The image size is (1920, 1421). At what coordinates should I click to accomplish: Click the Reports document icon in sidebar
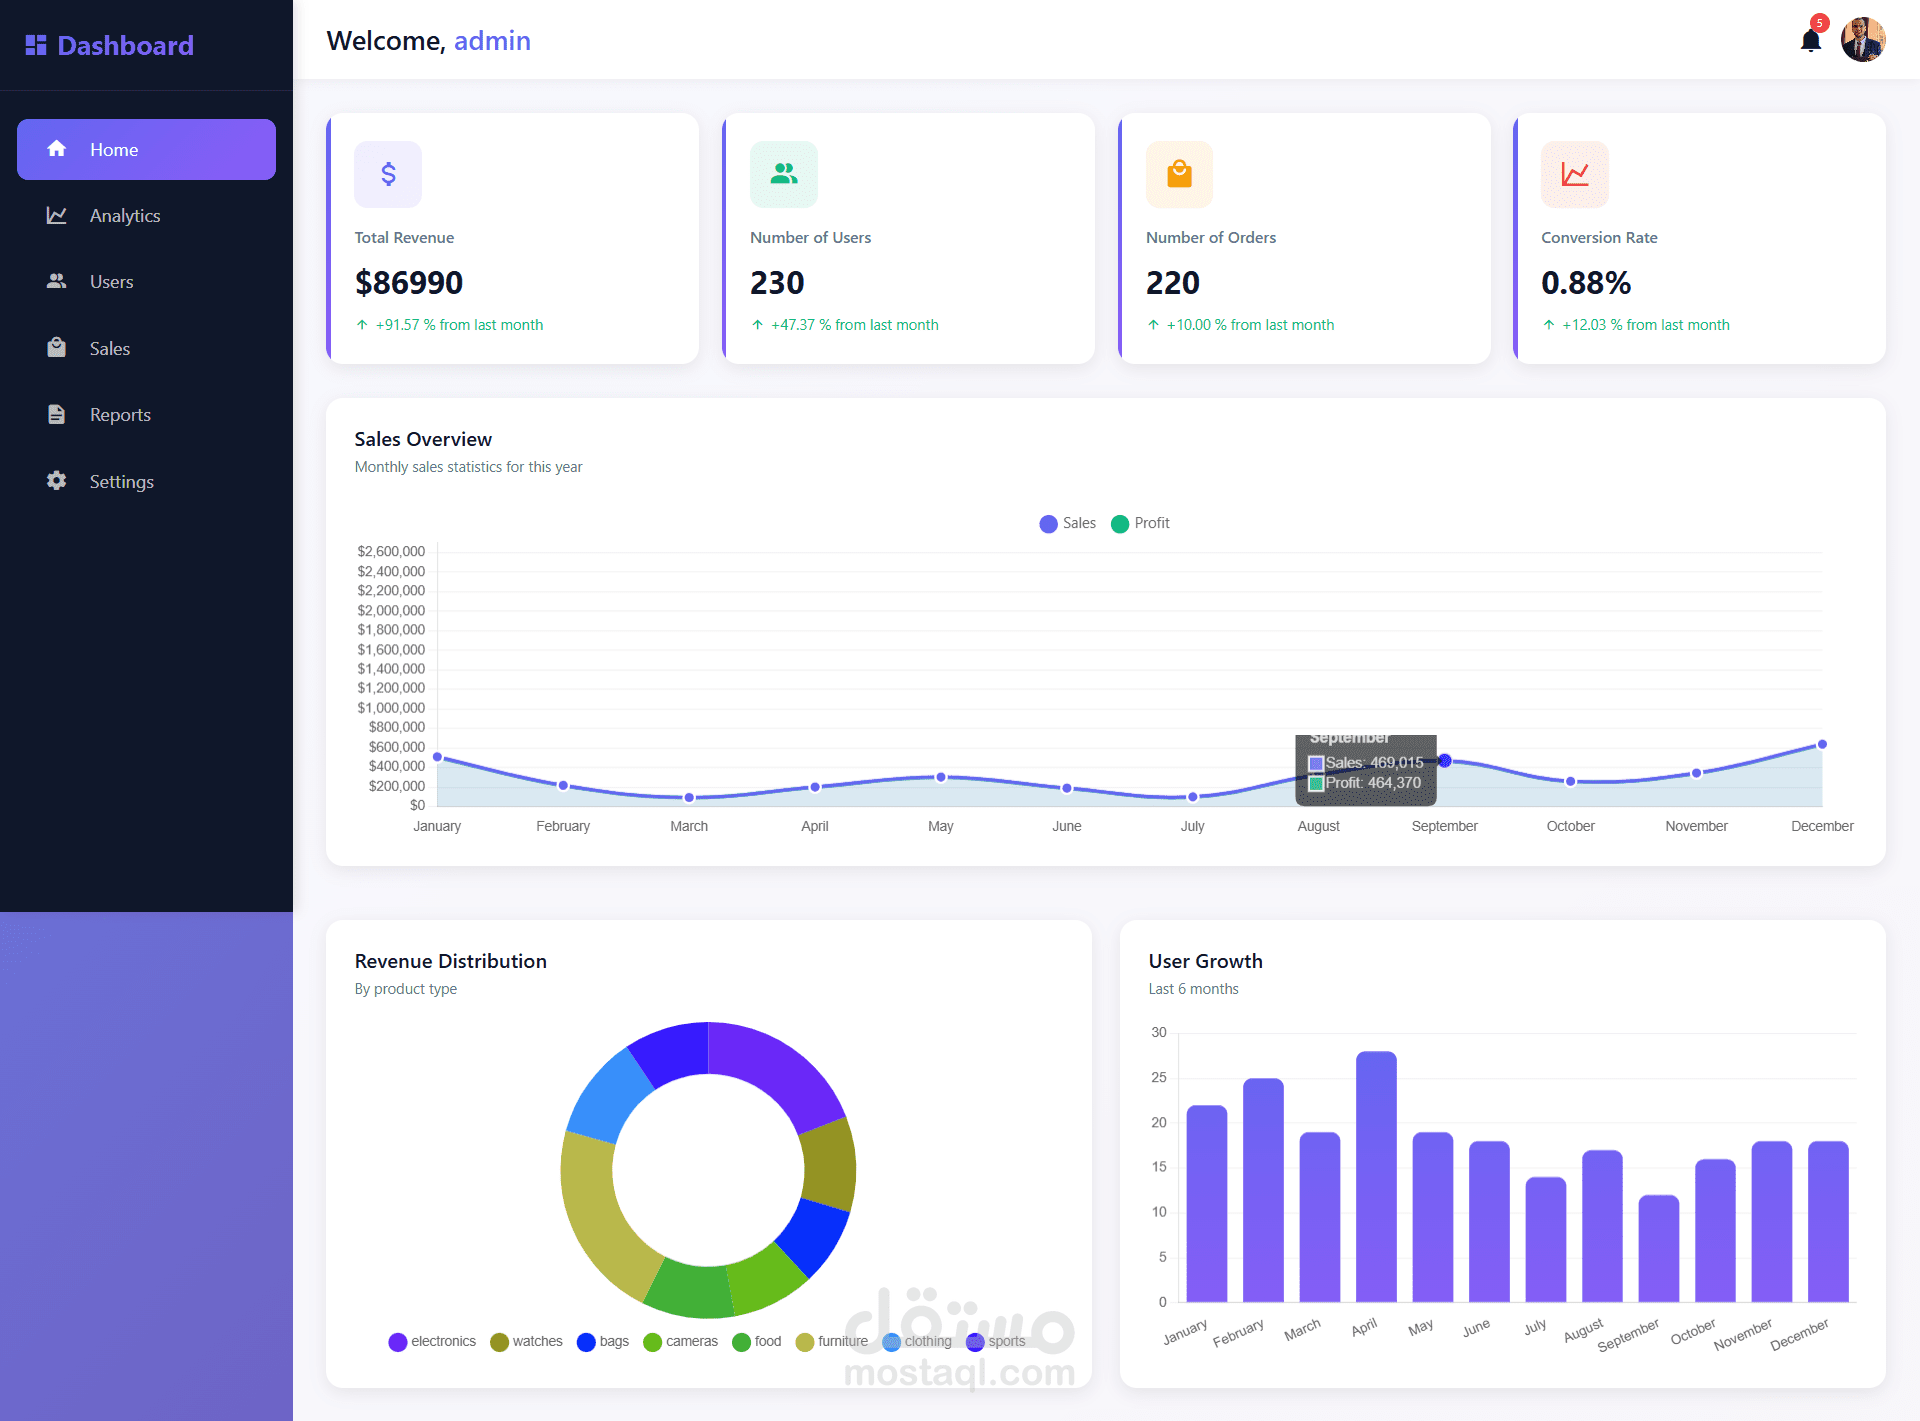tap(57, 414)
